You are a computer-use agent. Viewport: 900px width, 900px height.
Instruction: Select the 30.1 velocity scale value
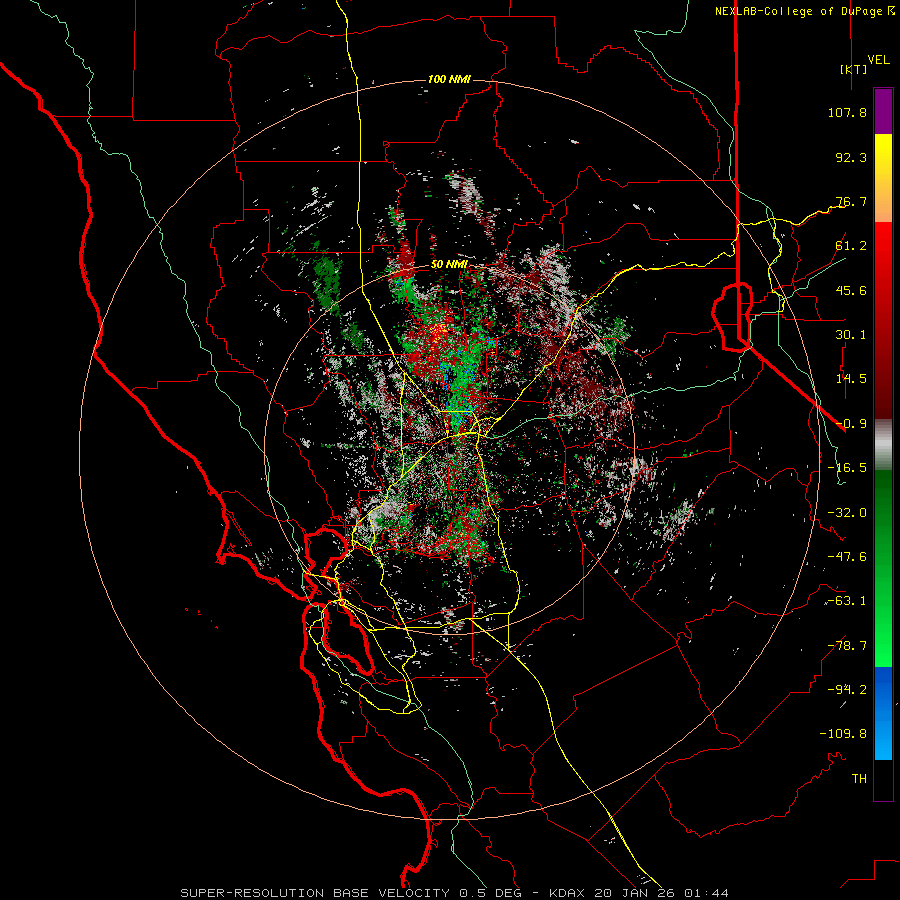click(851, 335)
